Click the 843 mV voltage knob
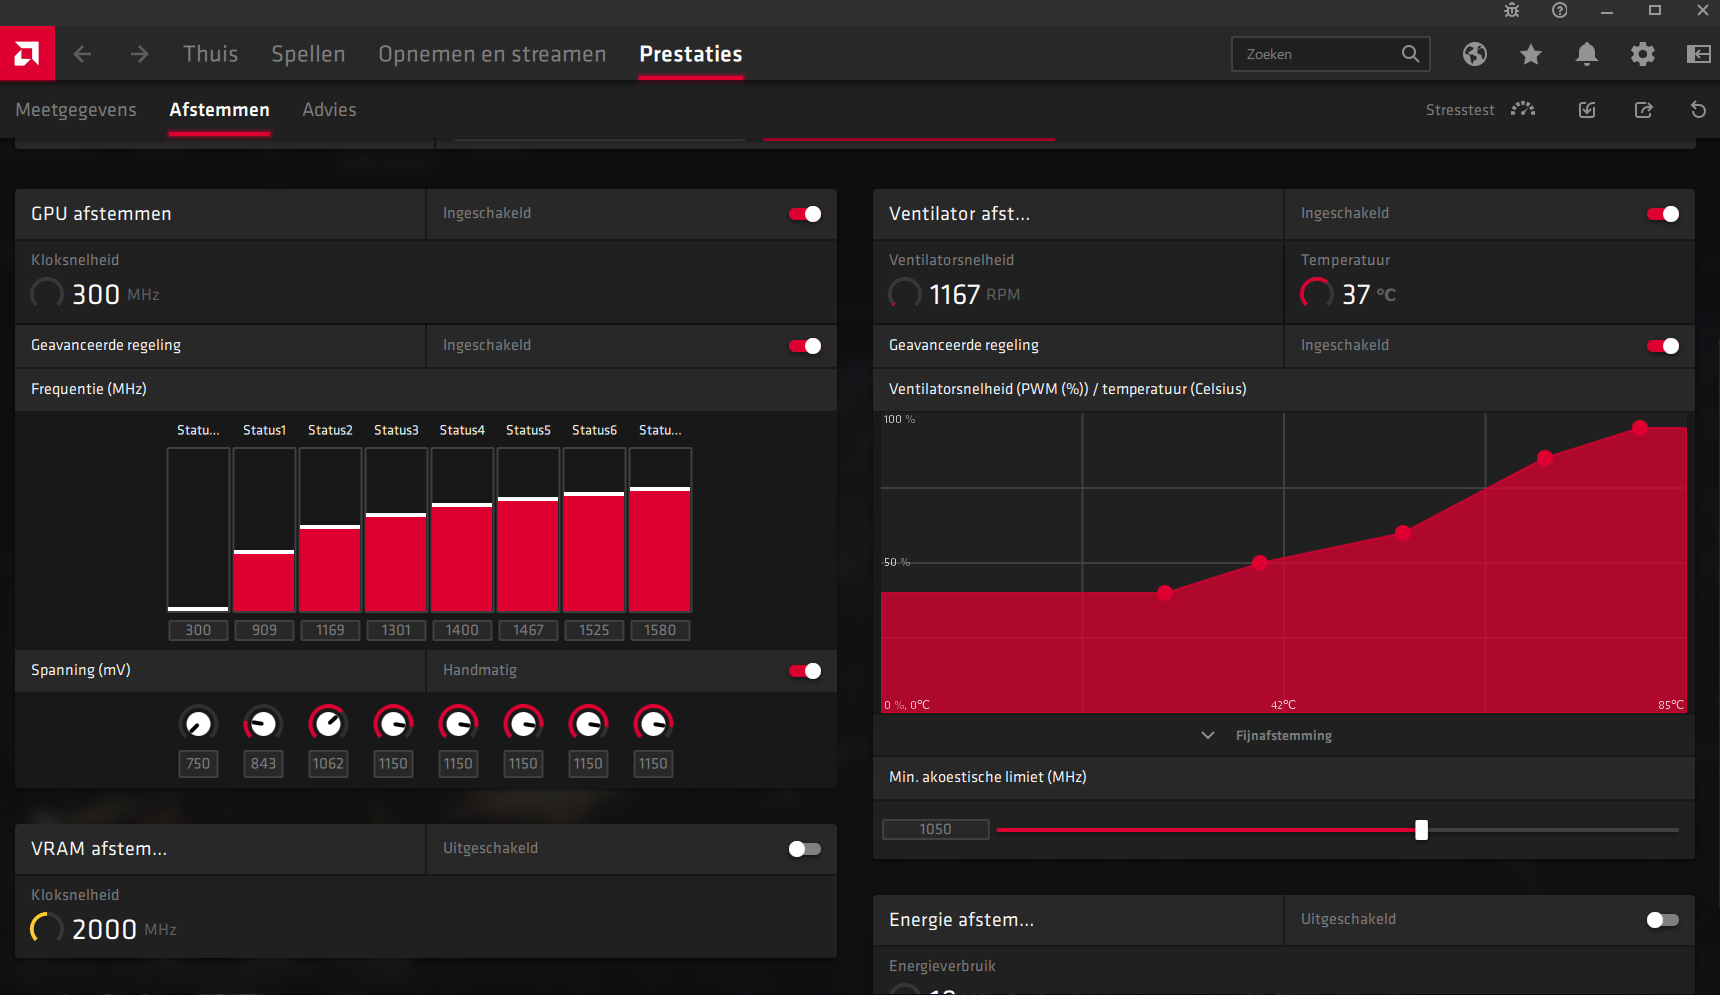This screenshot has height=995, width=1720. 263,723
